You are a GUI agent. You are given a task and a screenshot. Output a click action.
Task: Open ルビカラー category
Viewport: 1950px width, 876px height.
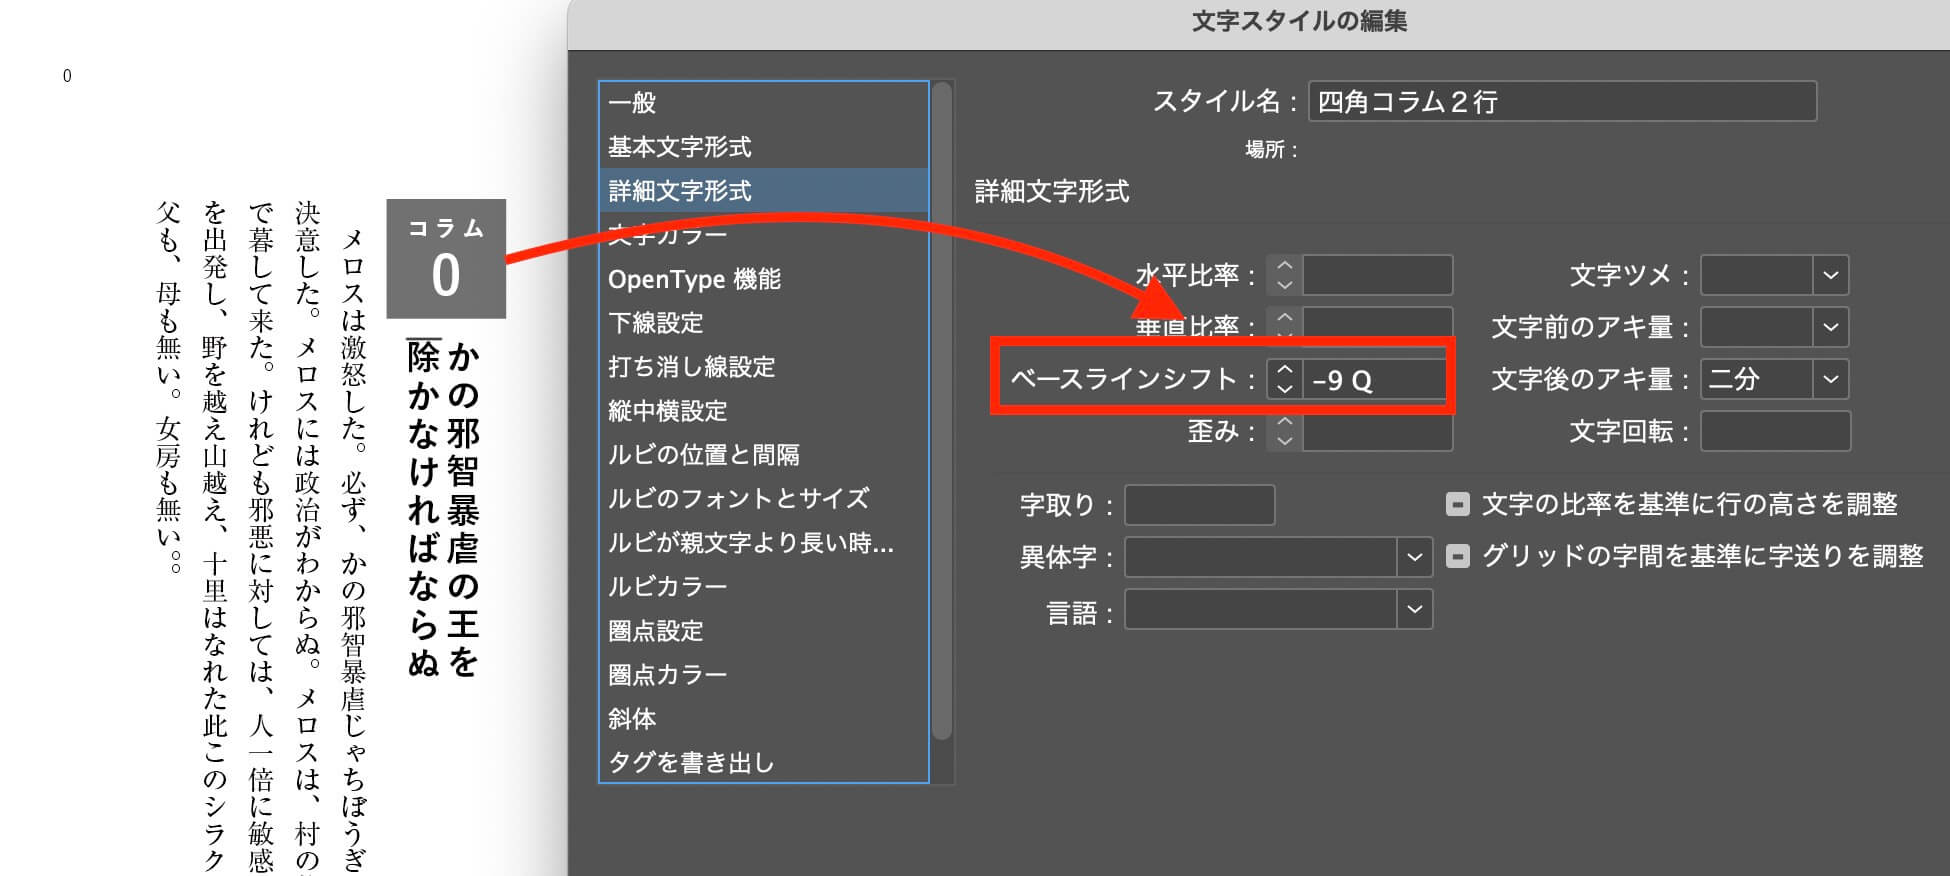tap(667, 587)
